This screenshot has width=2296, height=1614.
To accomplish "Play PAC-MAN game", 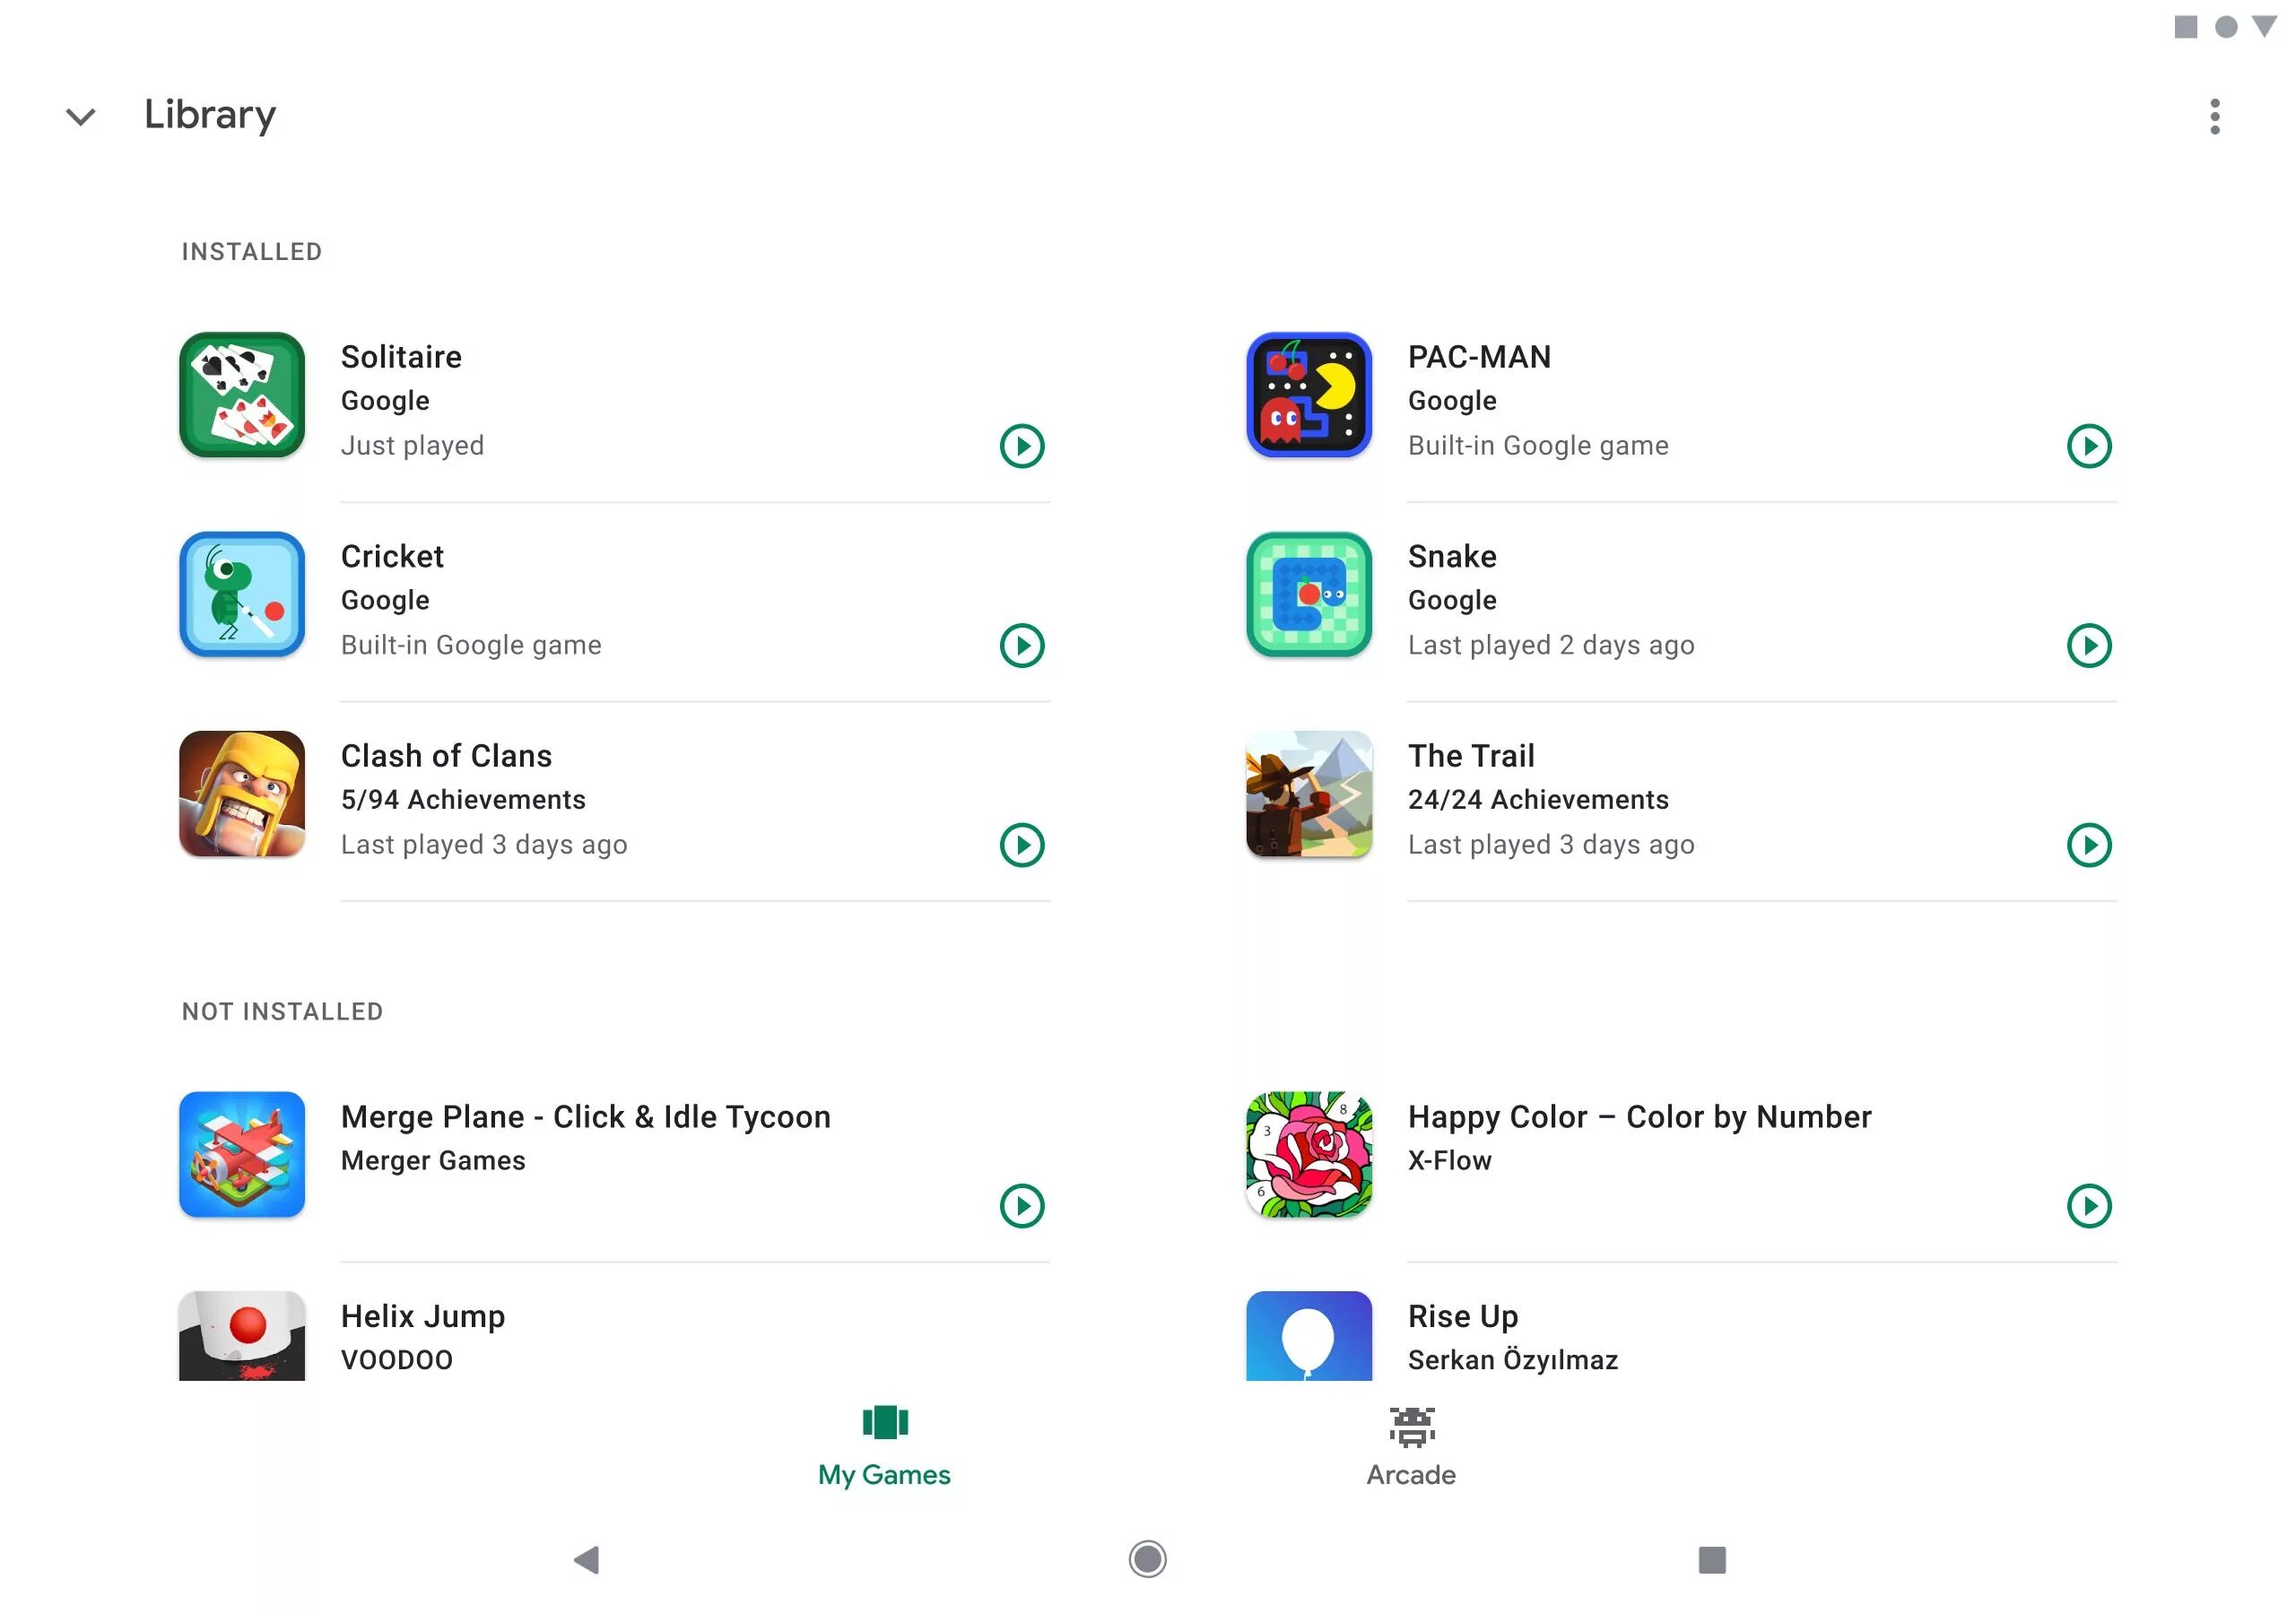I will tap(2090, 446).
